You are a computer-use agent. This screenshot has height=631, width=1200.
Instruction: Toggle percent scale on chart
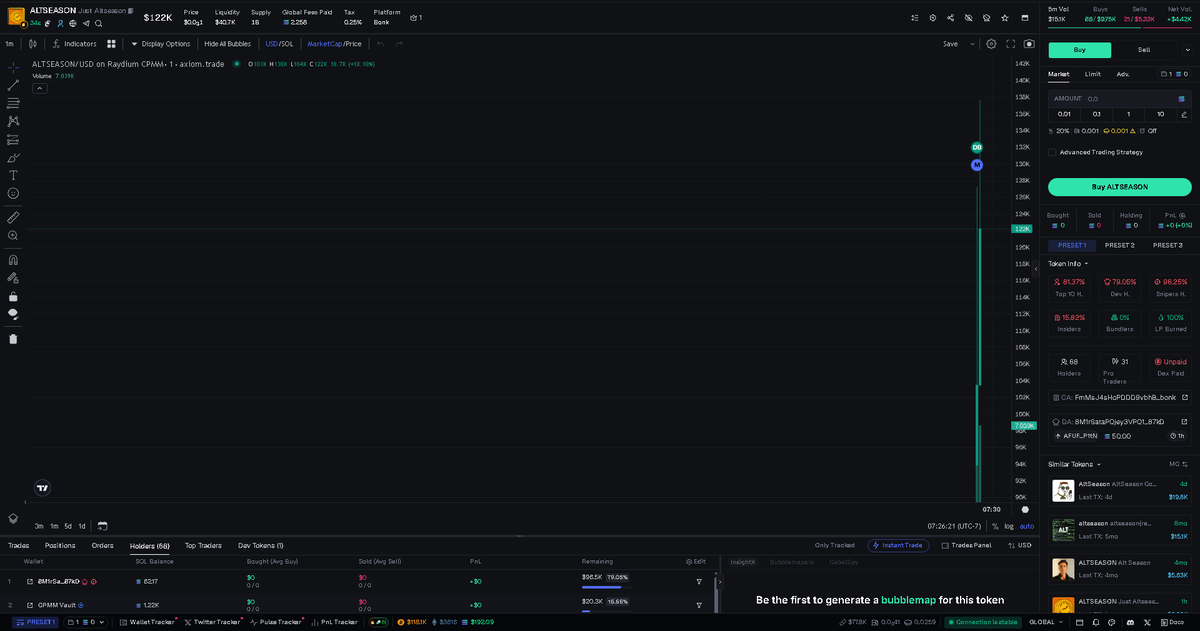point(995,526)
